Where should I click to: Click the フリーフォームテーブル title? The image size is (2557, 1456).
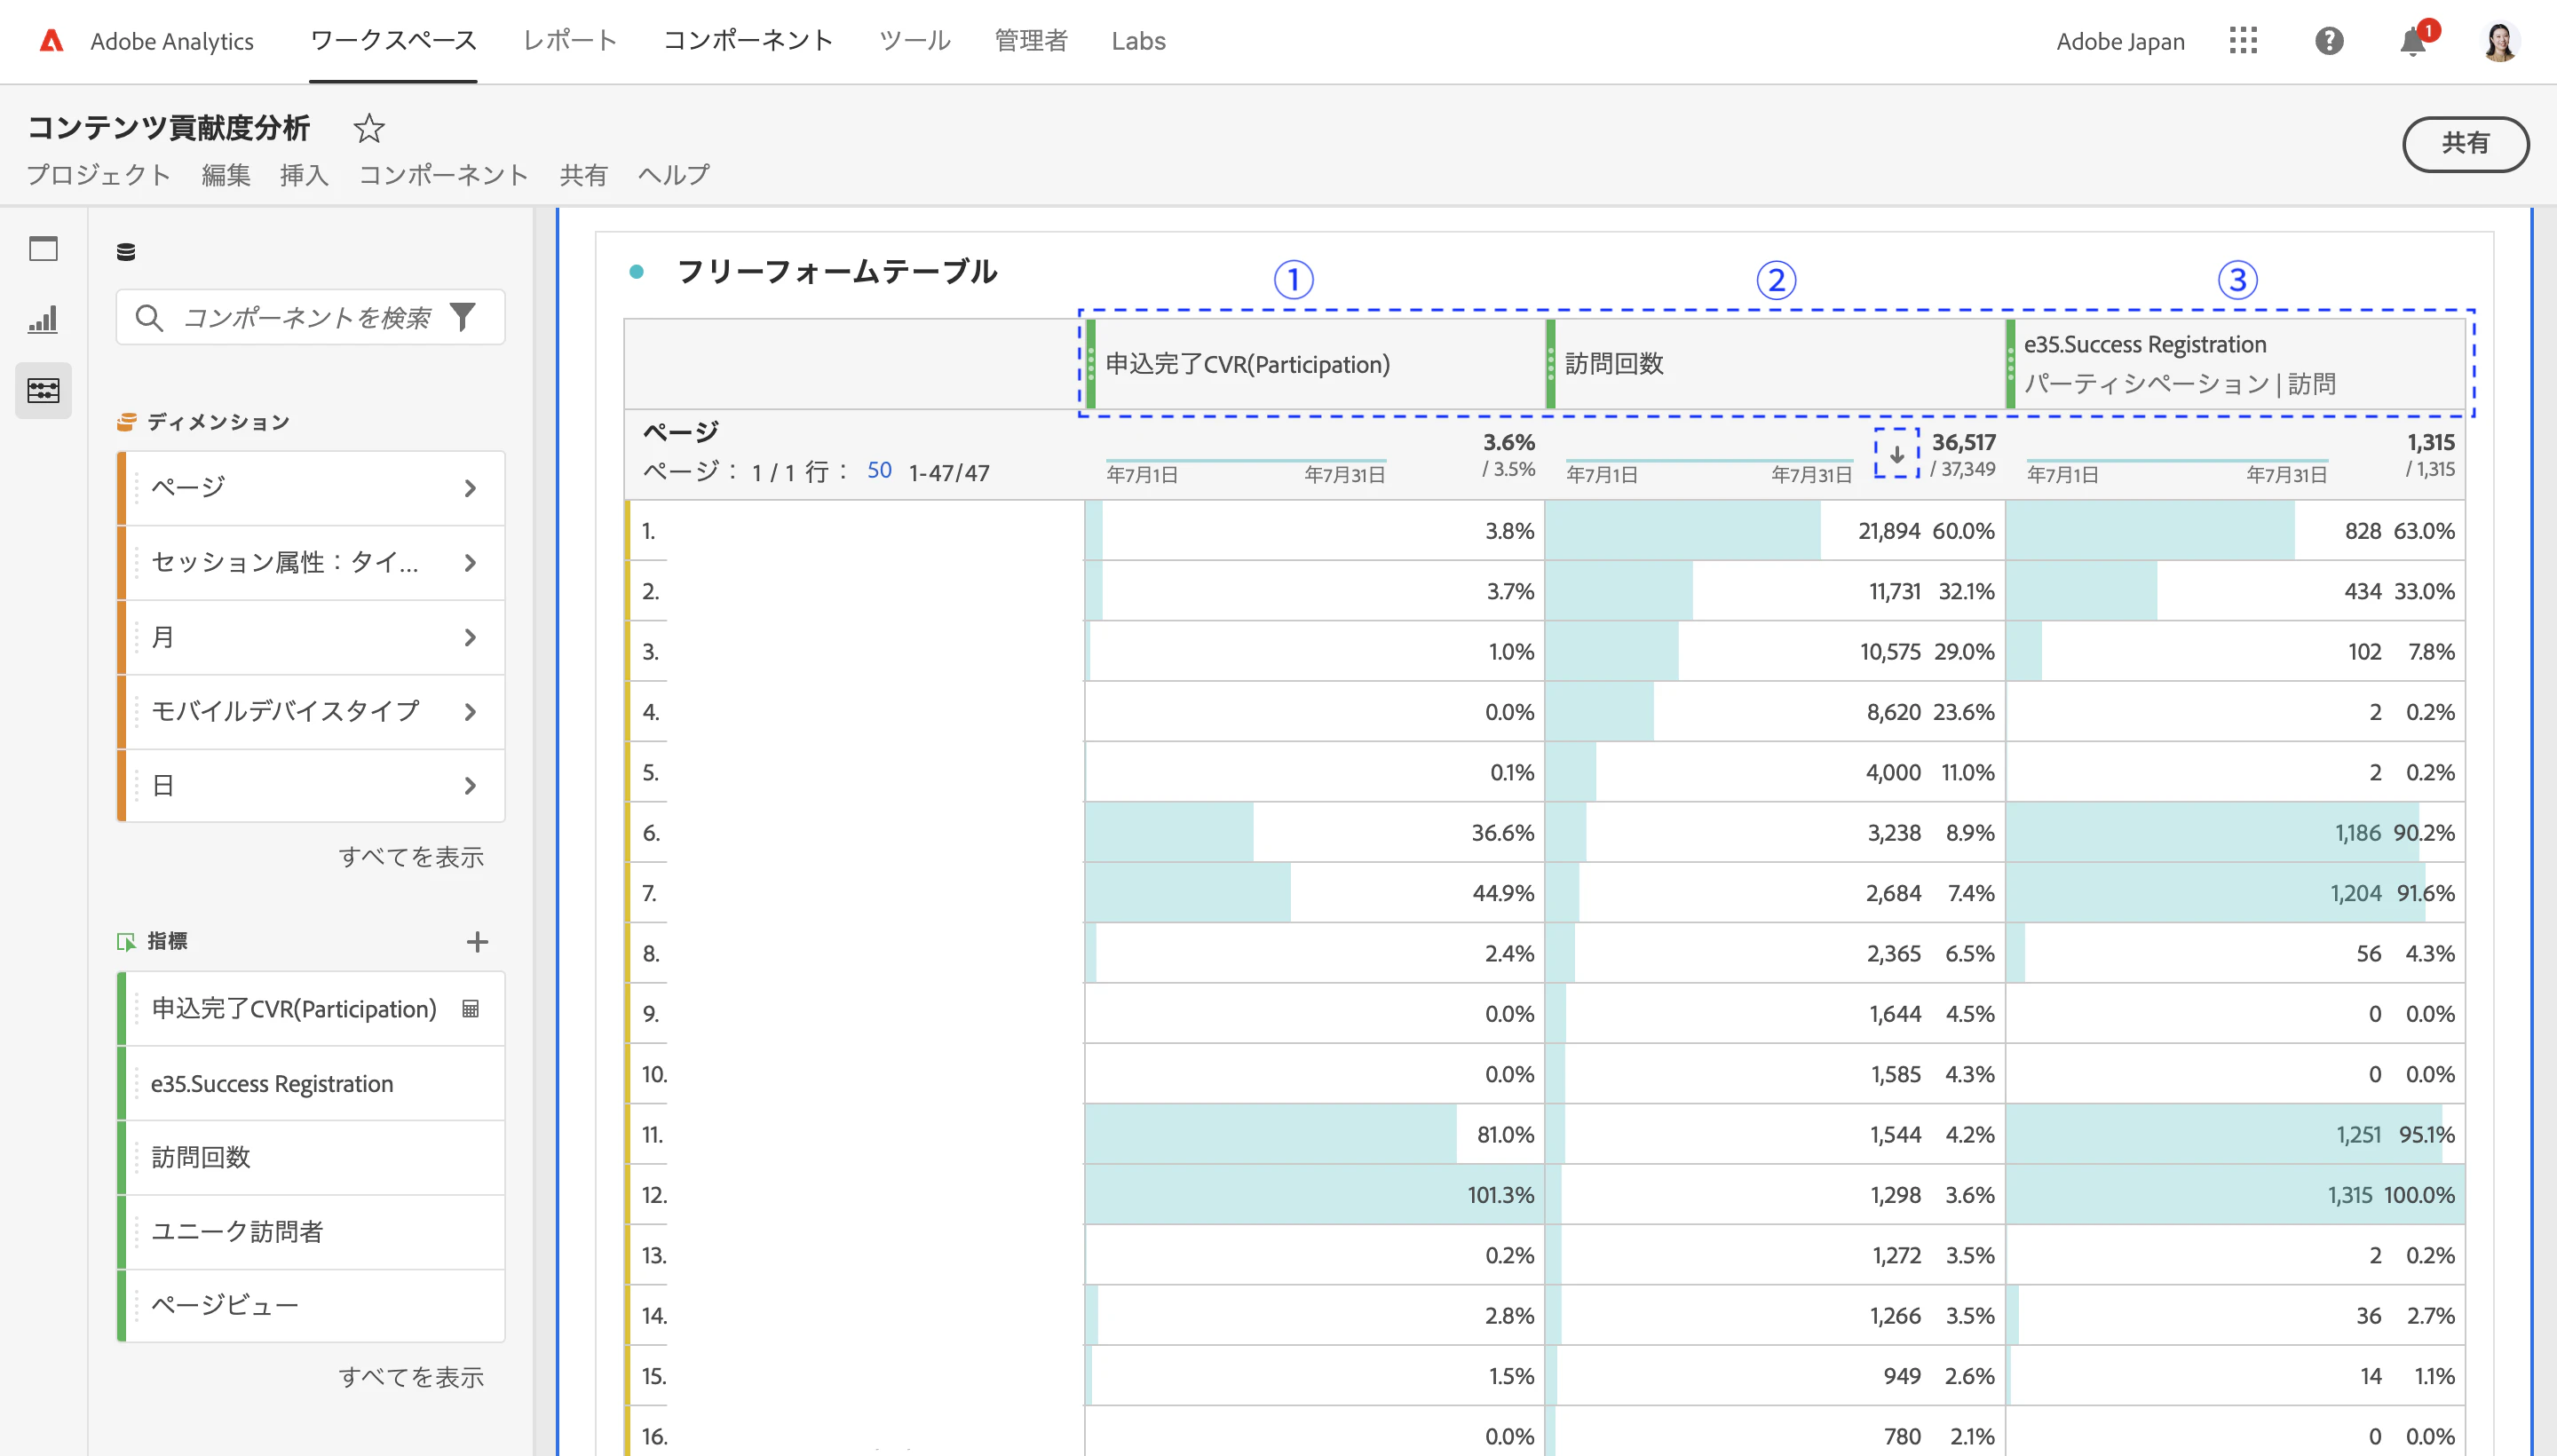click(x=837, y=271)
